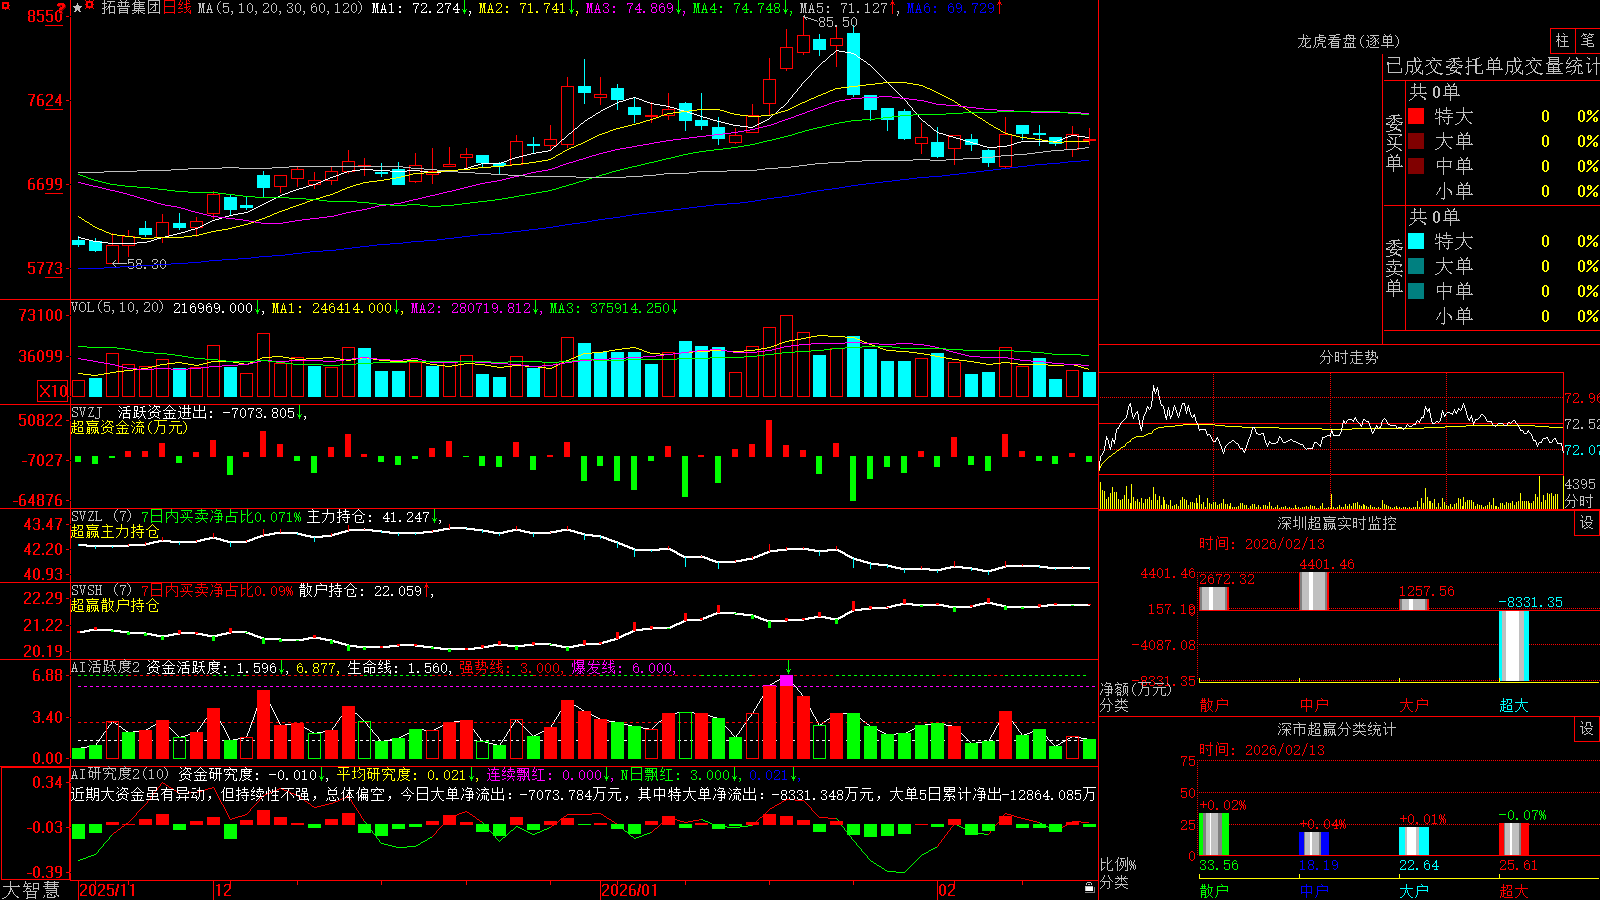Image resolution: width=1600 pixels, height=900 pixels.
Task: Click the 4395 volume label in 分时走势
Action: (1580, 484)
